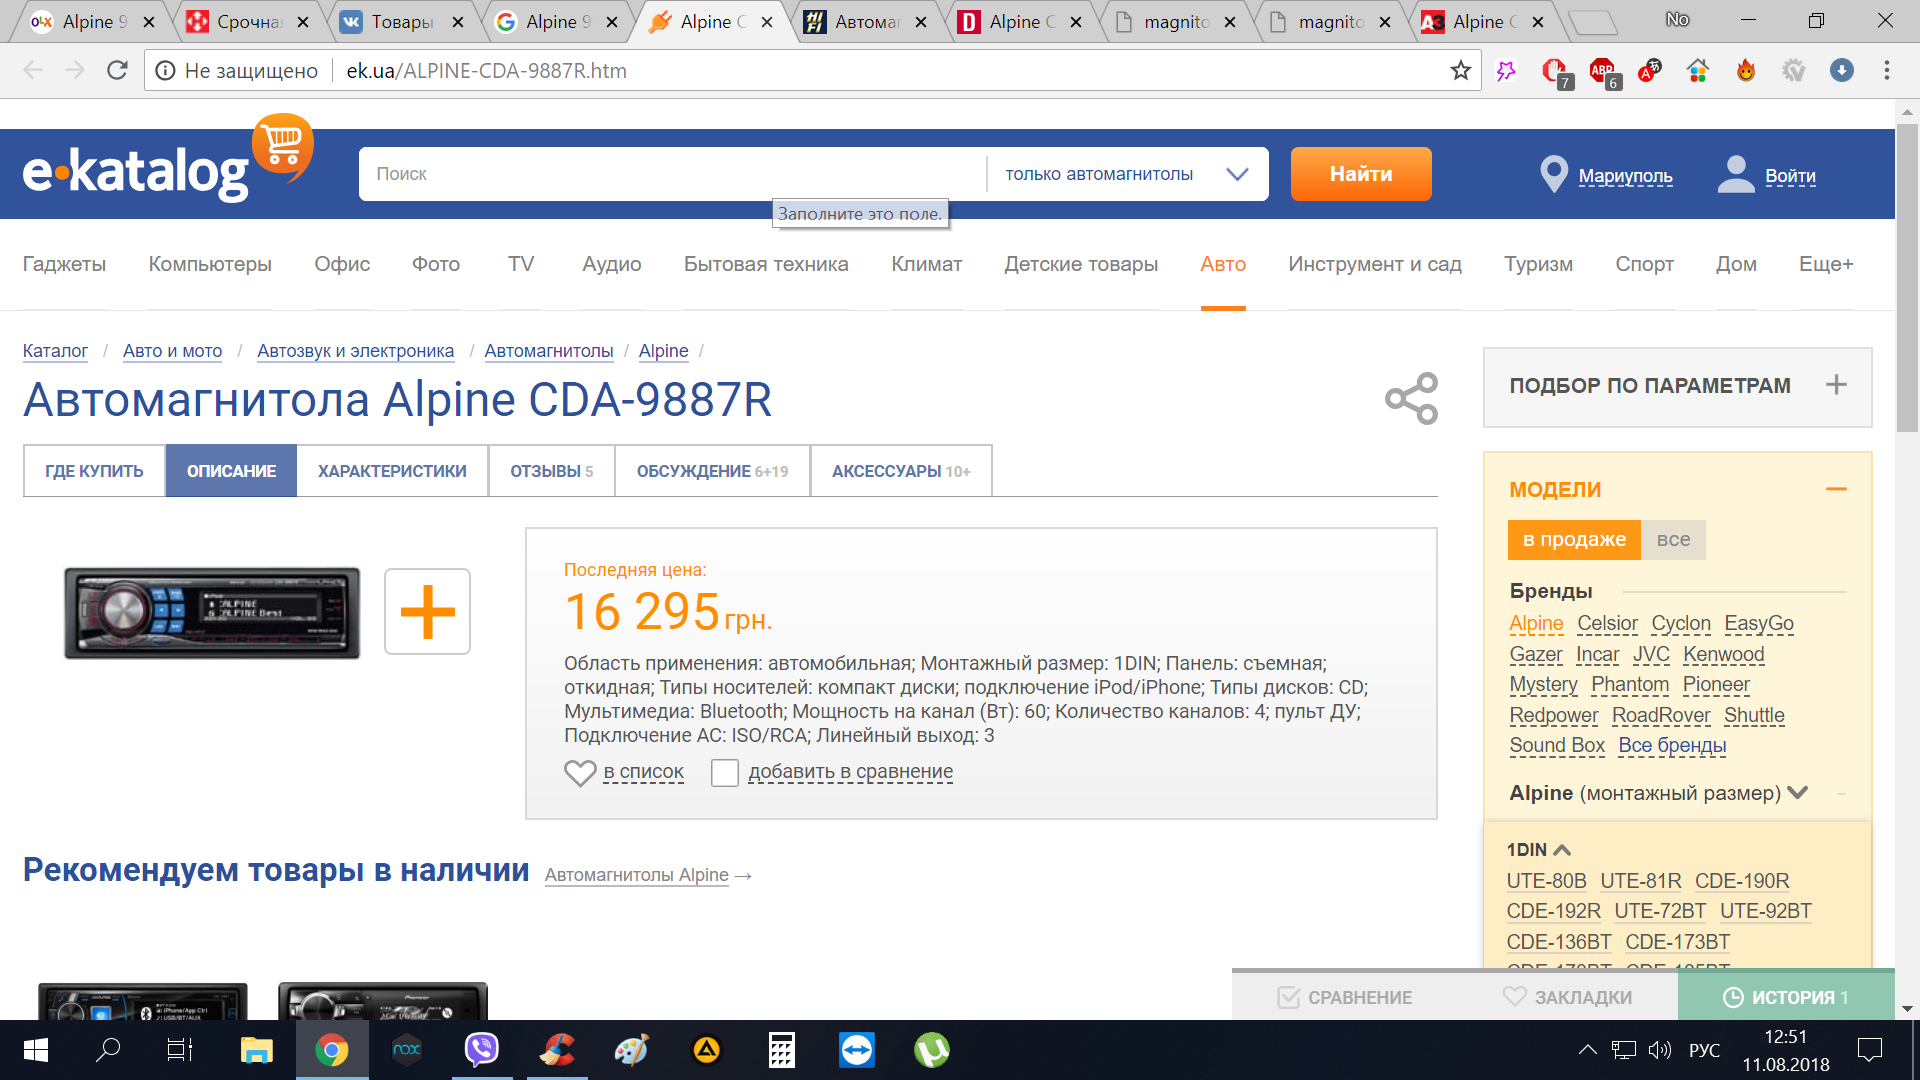
Task: Open Viber from the taskbar
Action: coord(482,1050)
